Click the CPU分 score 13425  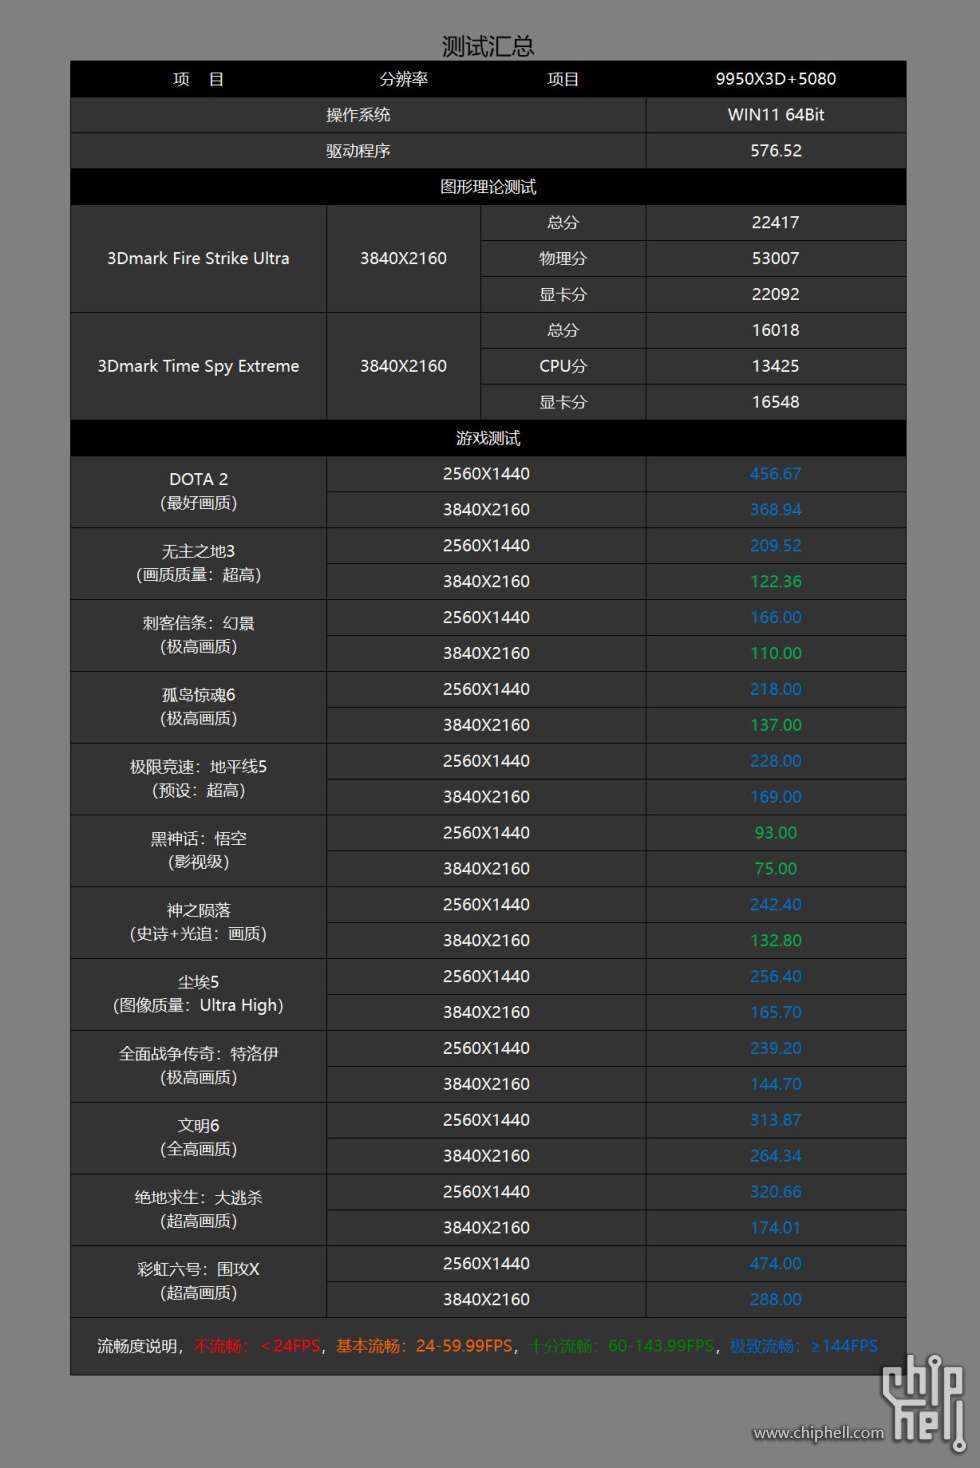tap(775, 366)
